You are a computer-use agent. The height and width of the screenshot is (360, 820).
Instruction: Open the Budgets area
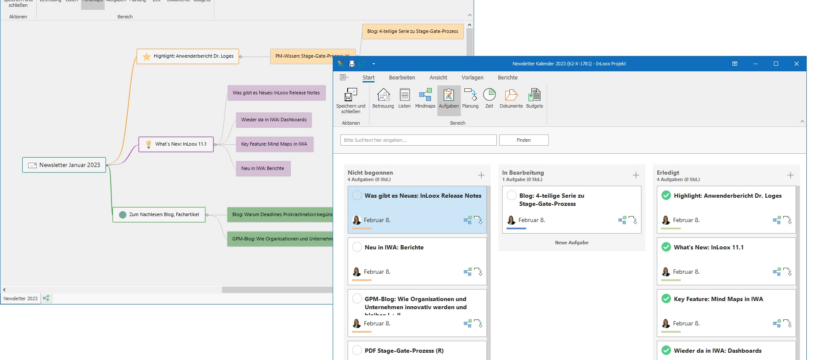534,98
